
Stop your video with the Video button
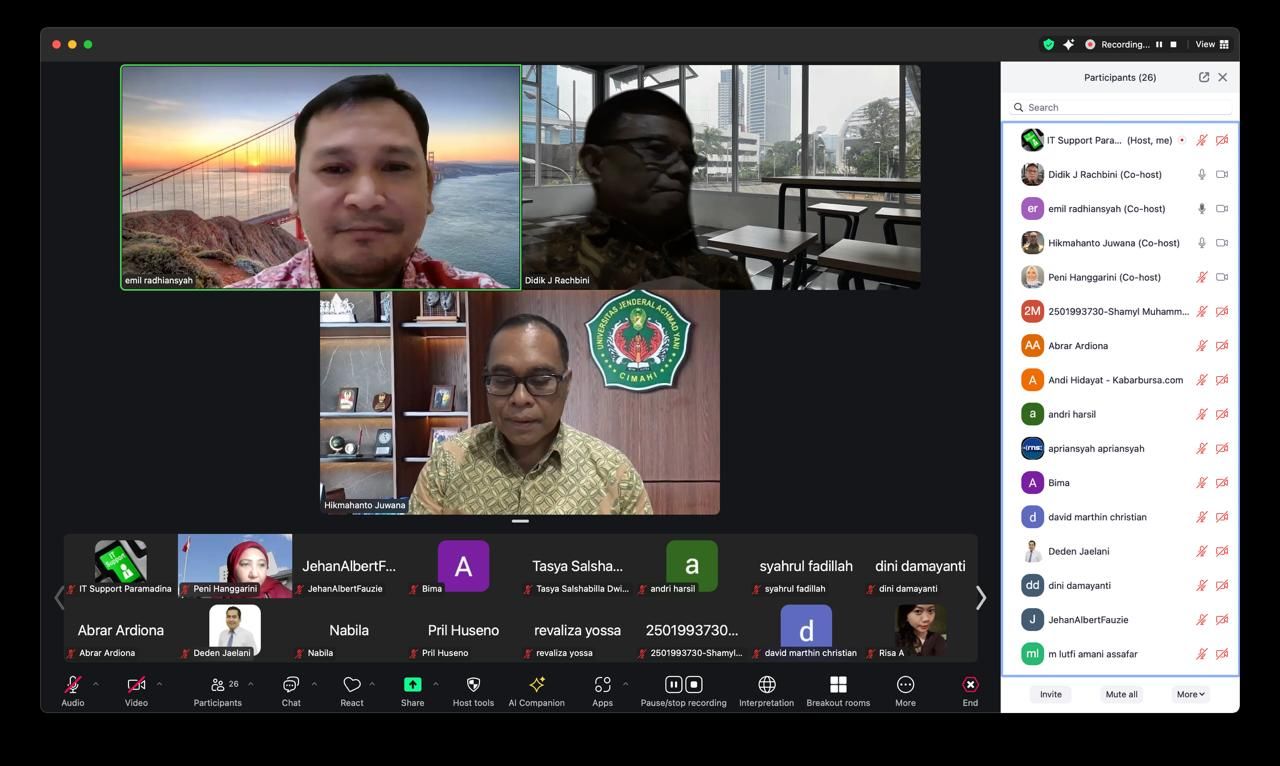click(136, 690)
